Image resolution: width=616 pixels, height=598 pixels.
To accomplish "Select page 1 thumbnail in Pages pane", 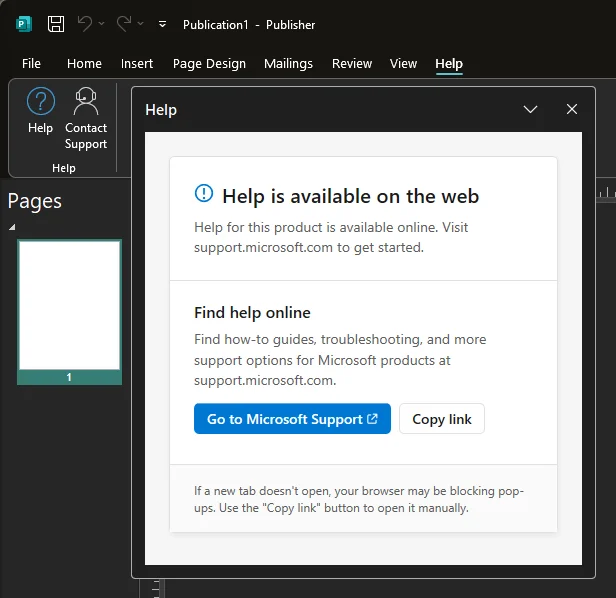I will (x=69, y=312).
